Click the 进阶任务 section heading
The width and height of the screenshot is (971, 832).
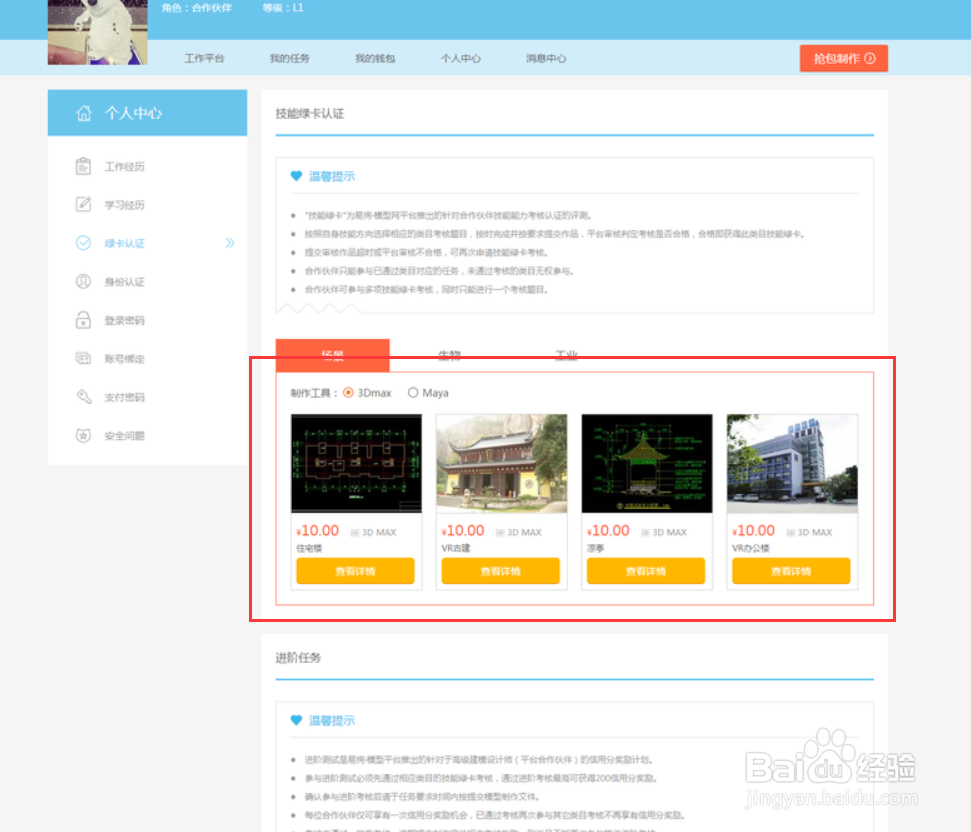[x=298, y=657]
